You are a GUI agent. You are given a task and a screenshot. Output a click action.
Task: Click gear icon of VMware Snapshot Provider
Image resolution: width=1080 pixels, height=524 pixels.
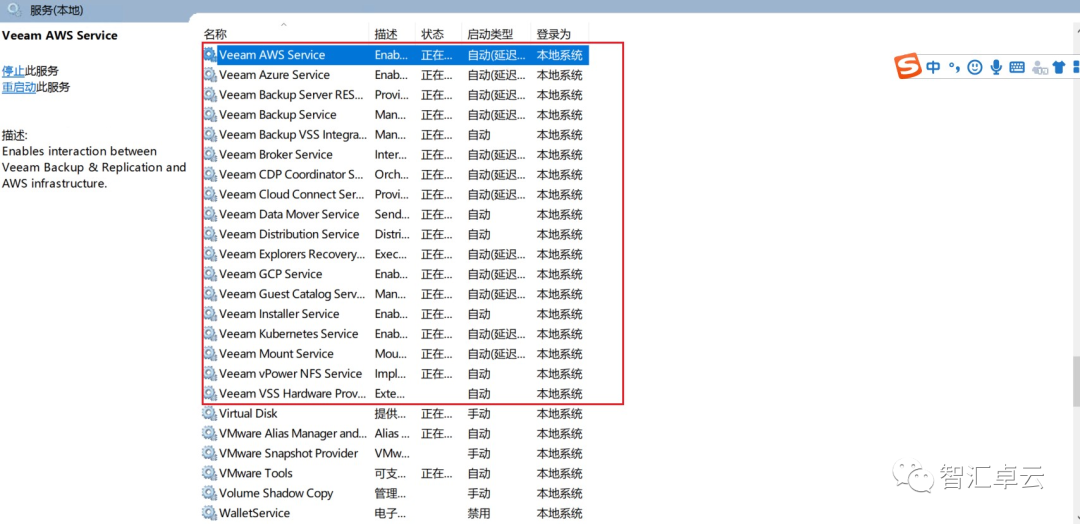(209, 454)
